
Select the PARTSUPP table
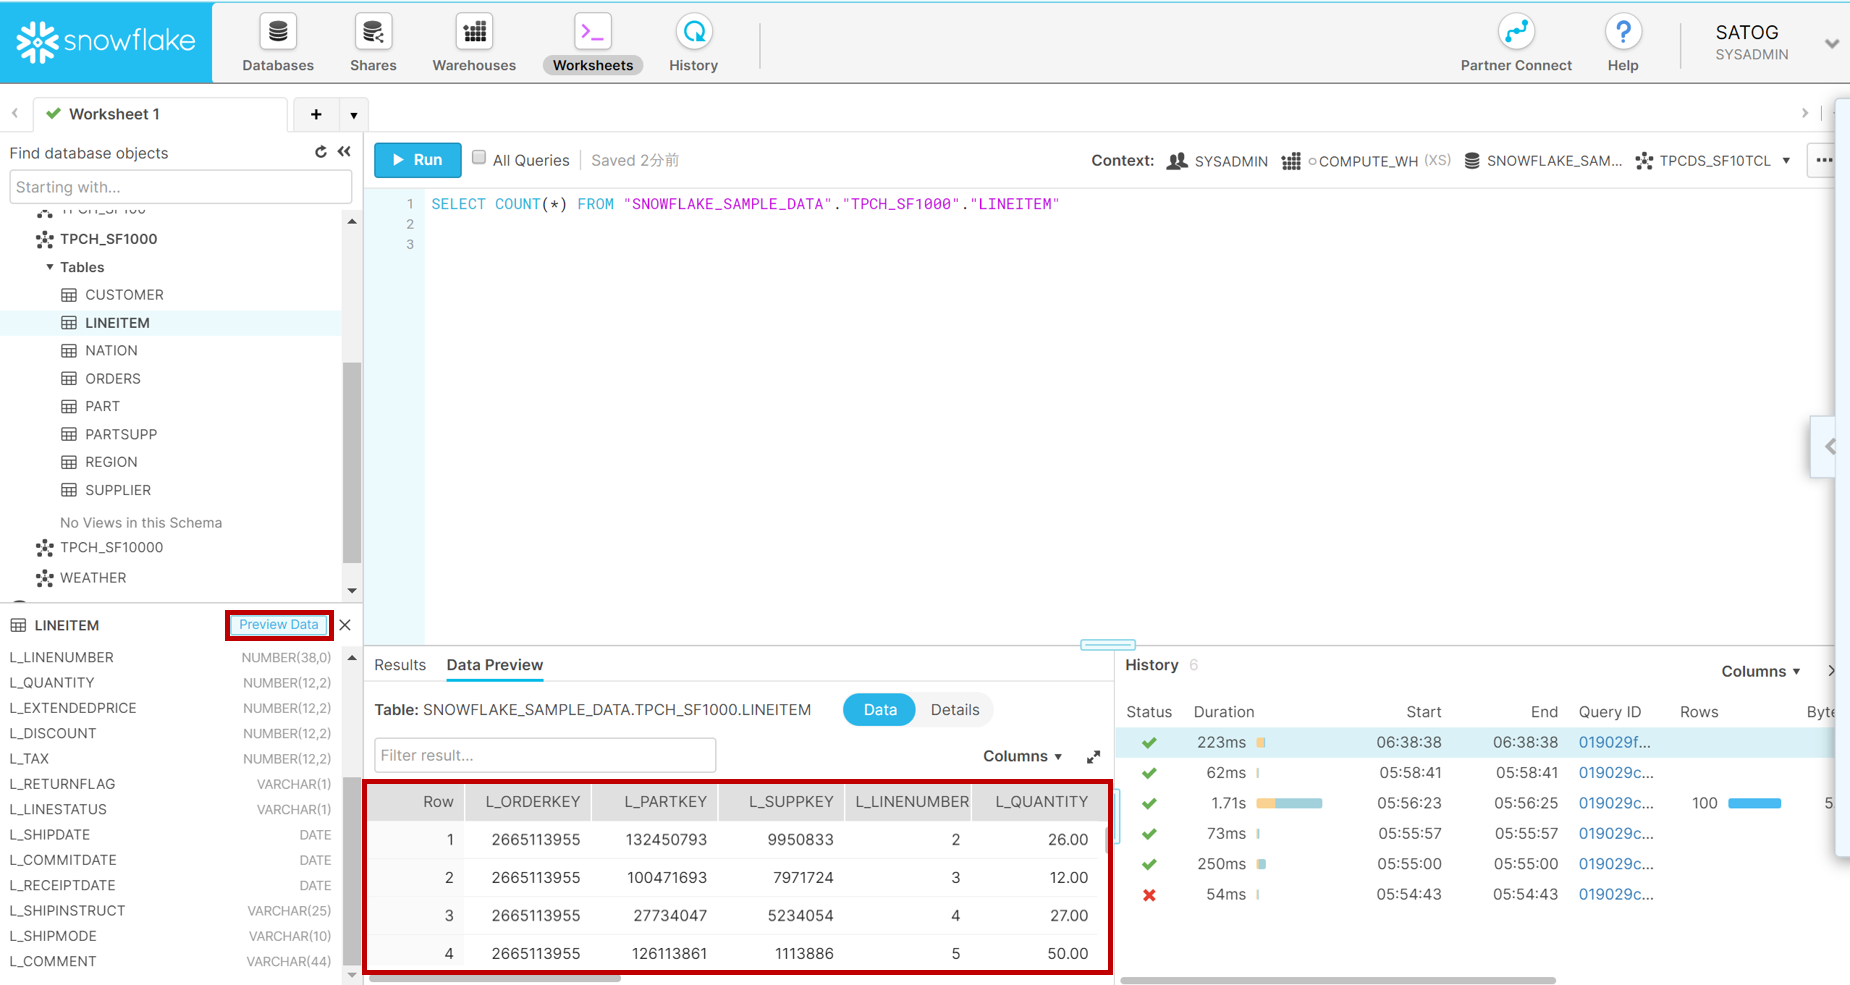121,435
